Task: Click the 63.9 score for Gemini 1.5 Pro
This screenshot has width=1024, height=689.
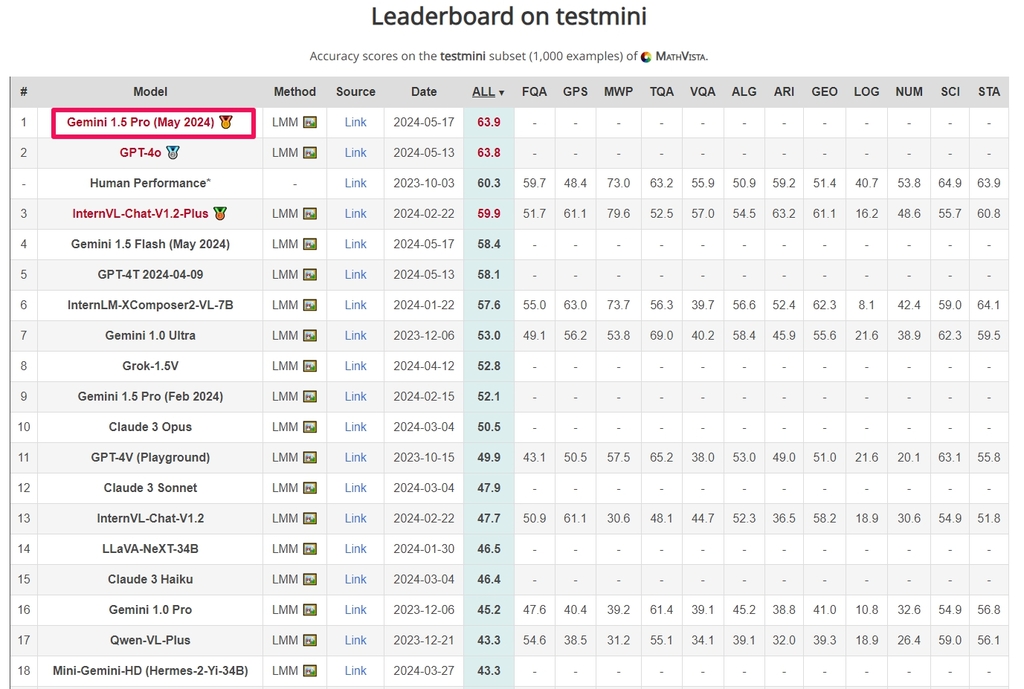Action: [488, 122]
